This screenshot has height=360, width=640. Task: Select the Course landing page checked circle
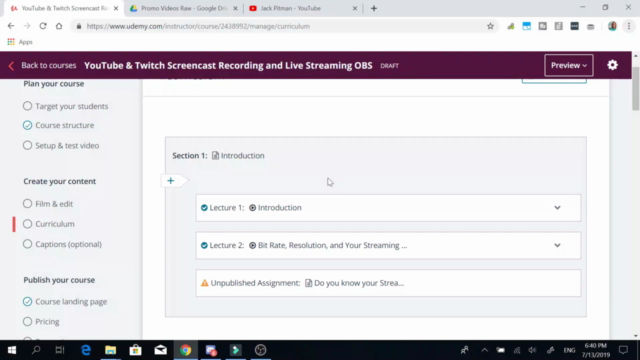(27, 302)
